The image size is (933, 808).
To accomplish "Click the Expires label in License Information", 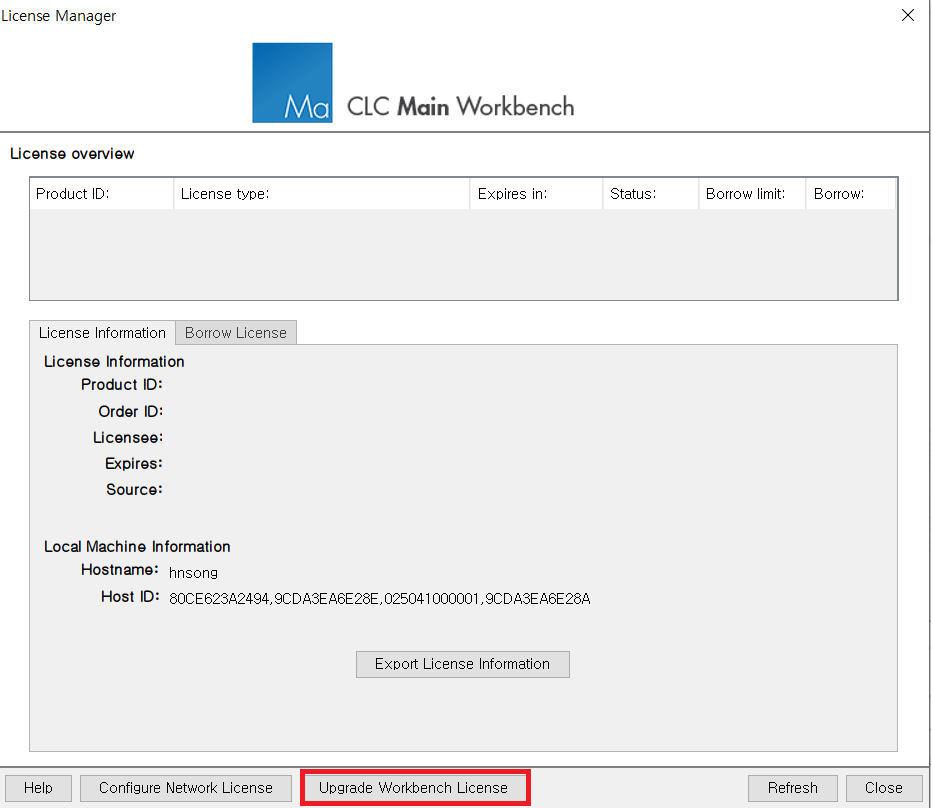I will coord(133,463).
